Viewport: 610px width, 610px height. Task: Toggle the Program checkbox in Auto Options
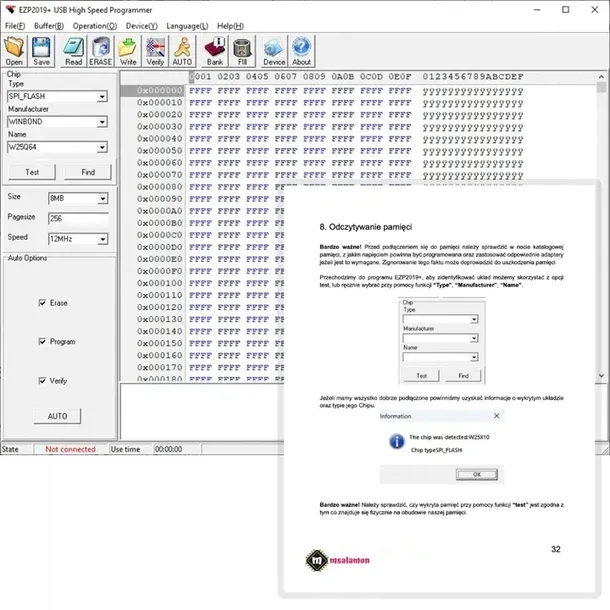pos(41,342)
